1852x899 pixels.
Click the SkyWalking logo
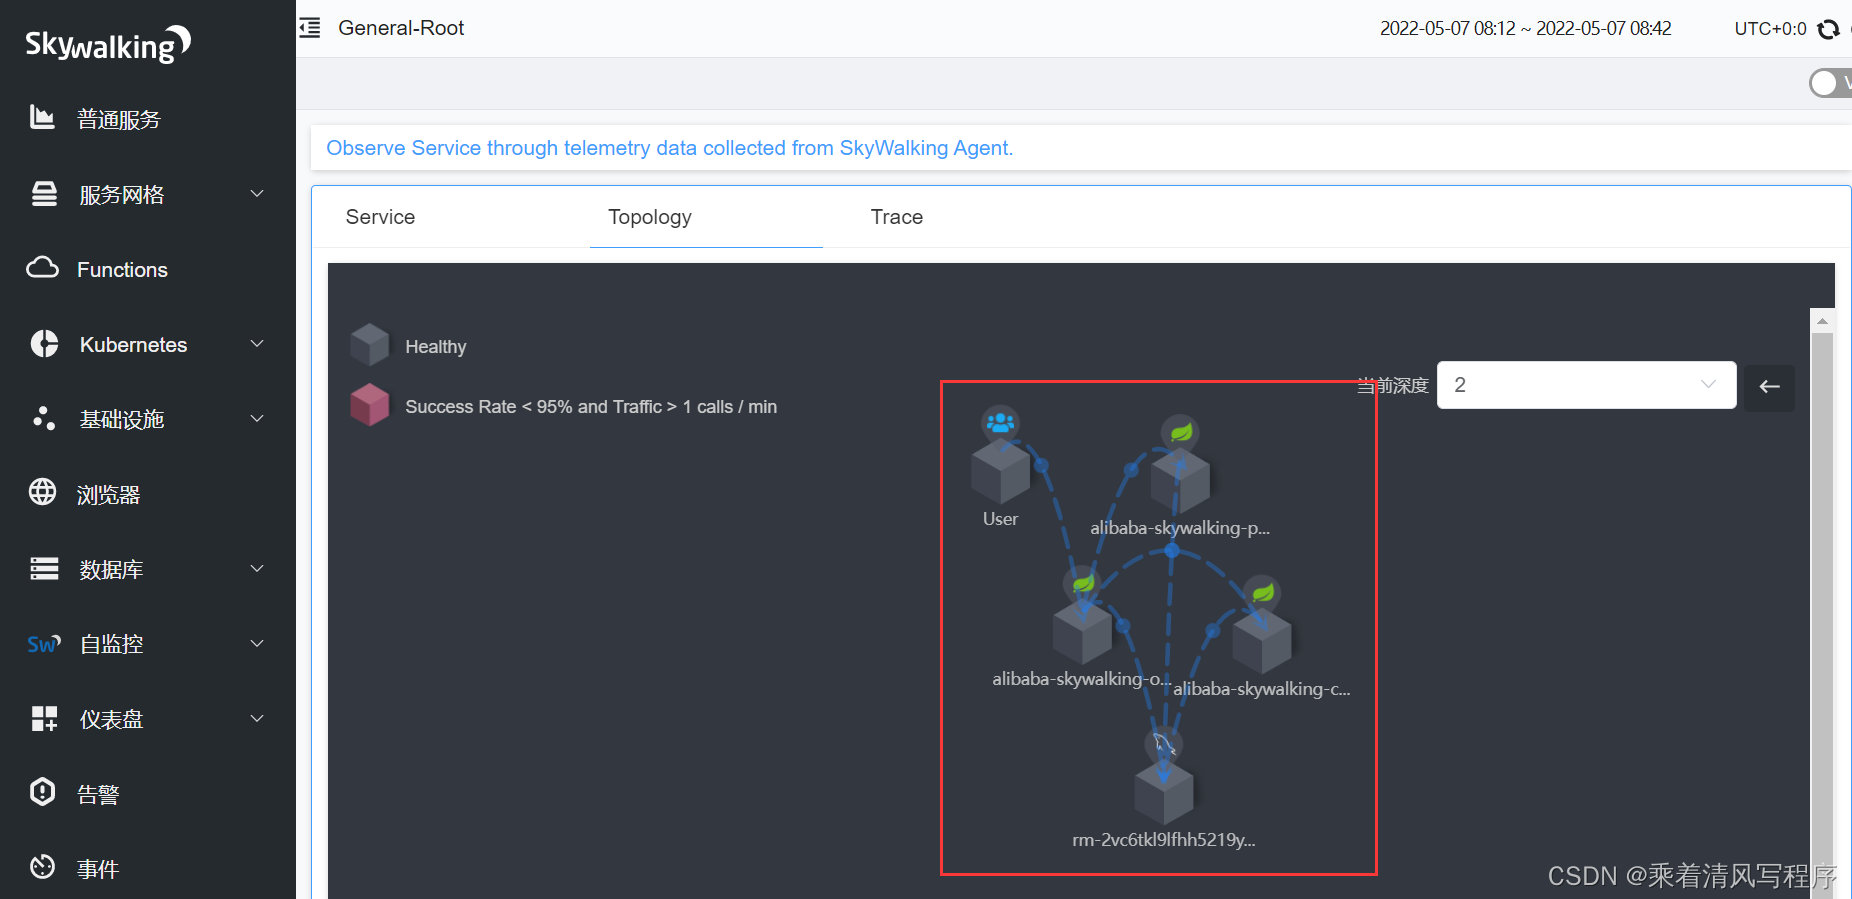tap(108, 44)
